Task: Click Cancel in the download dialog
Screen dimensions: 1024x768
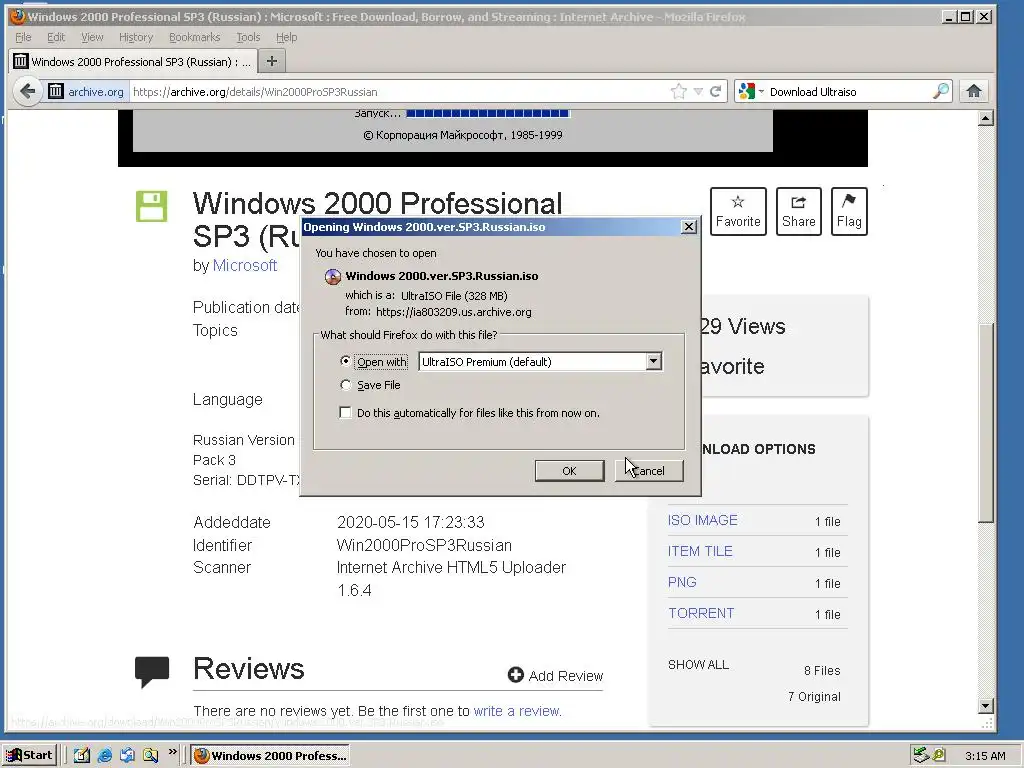Action: 649,471
